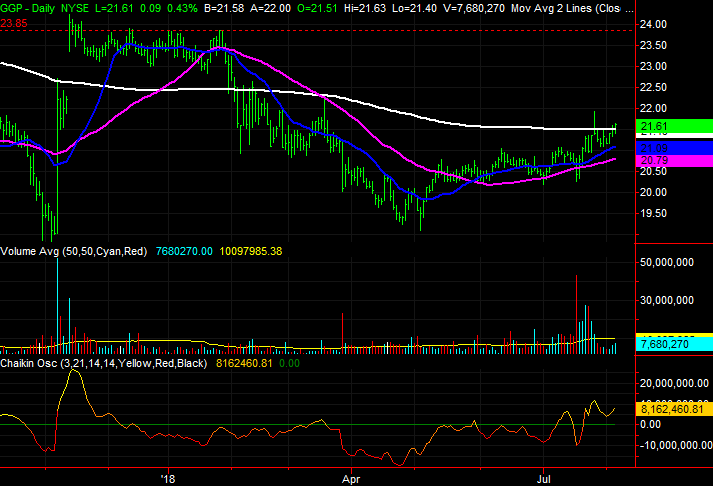Click the cyan 7,680,270 volume axis marker
Image resolution: width=713 pixels, height=486 pixels.
[674, 344]
